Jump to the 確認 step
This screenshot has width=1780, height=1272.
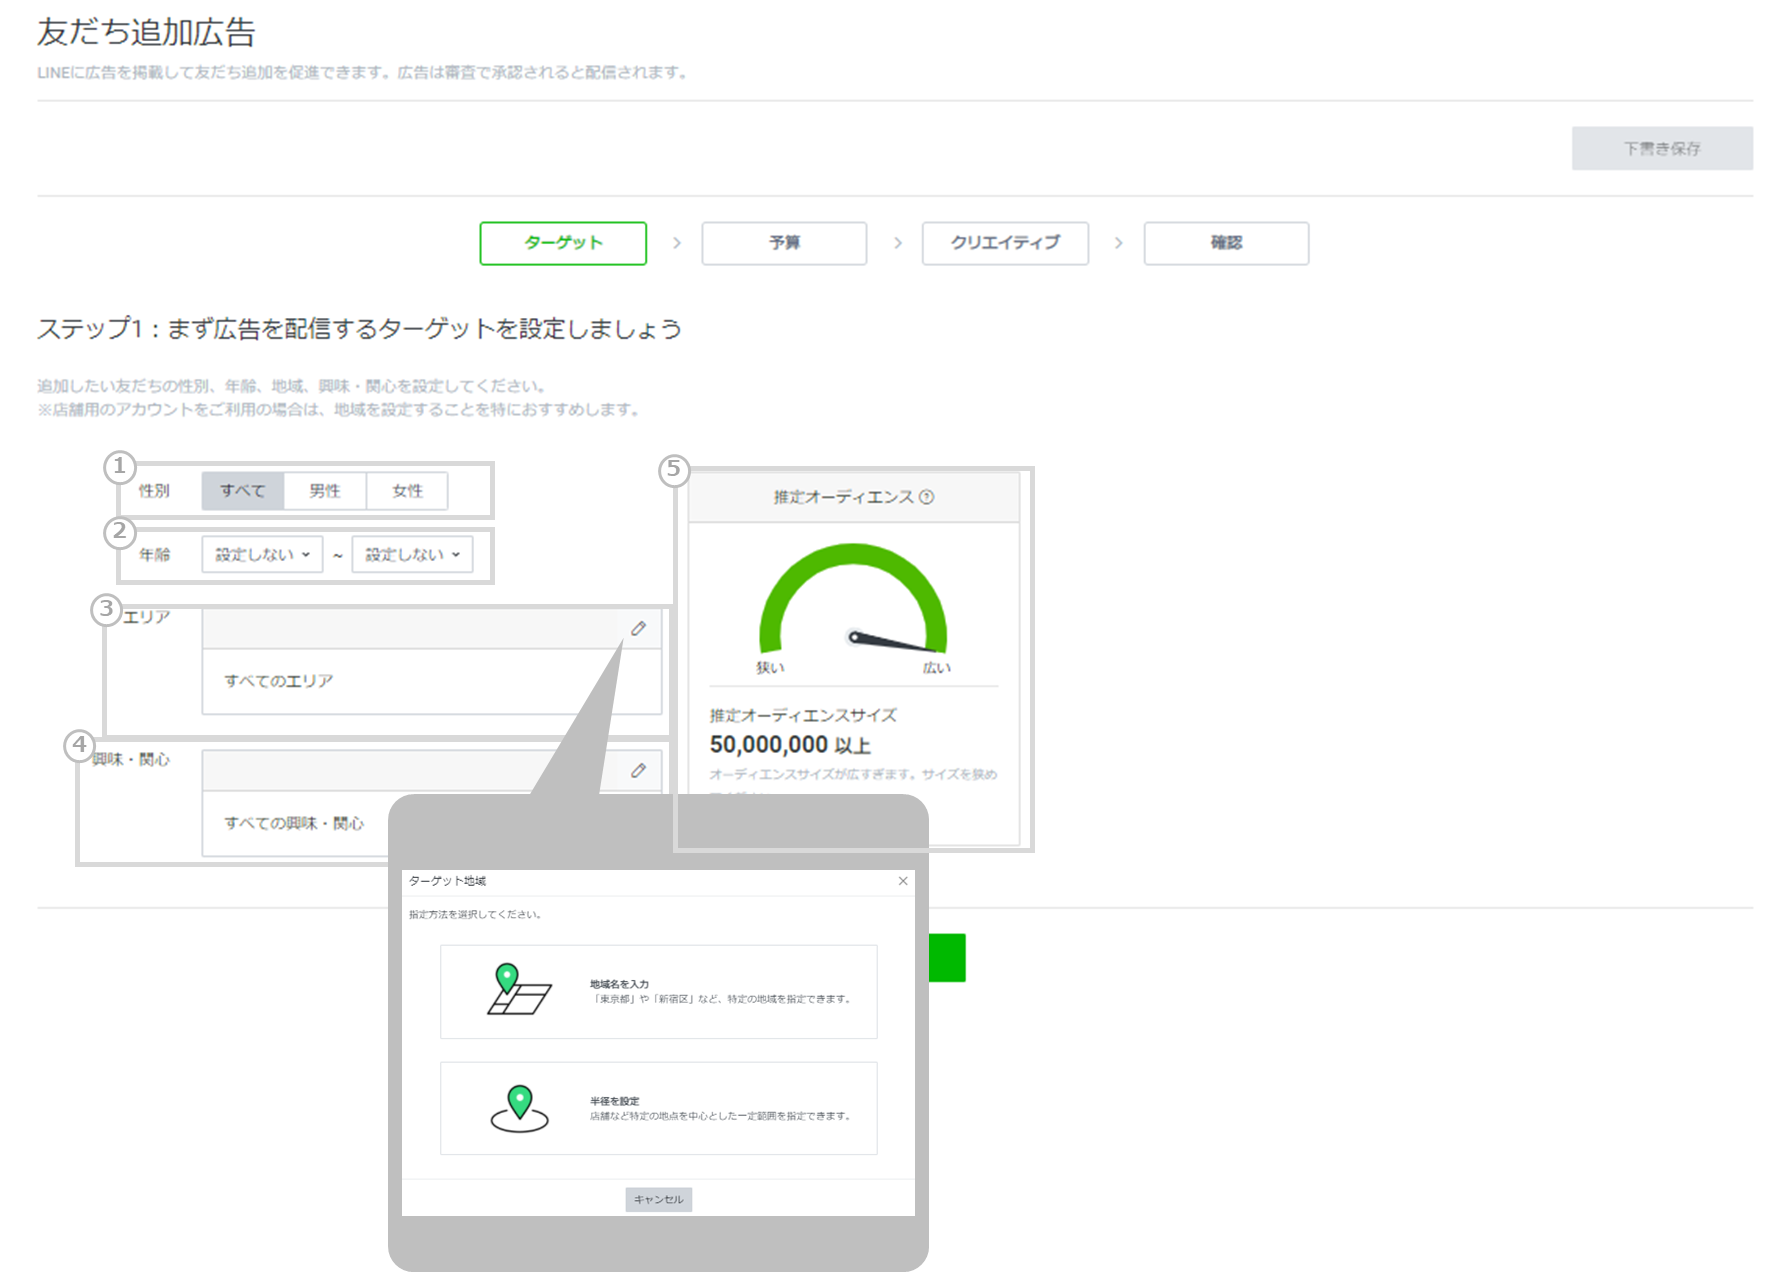click(1225, 243)
